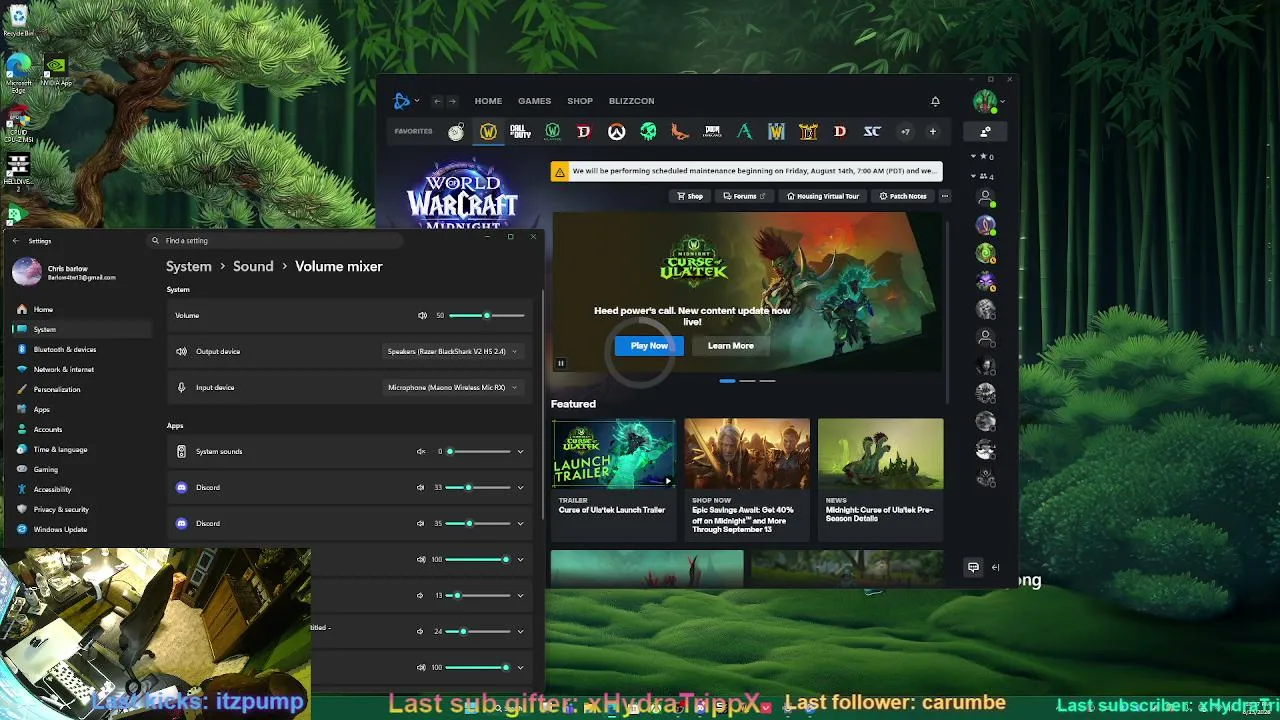Screen dimensions: 1280x720
Task: Unmute System sounds speaker icon
Action: point(421,451)
